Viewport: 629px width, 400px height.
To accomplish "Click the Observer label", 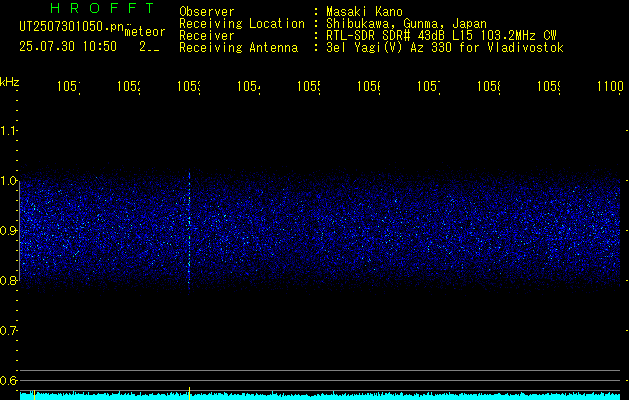I will pos(207,11).
